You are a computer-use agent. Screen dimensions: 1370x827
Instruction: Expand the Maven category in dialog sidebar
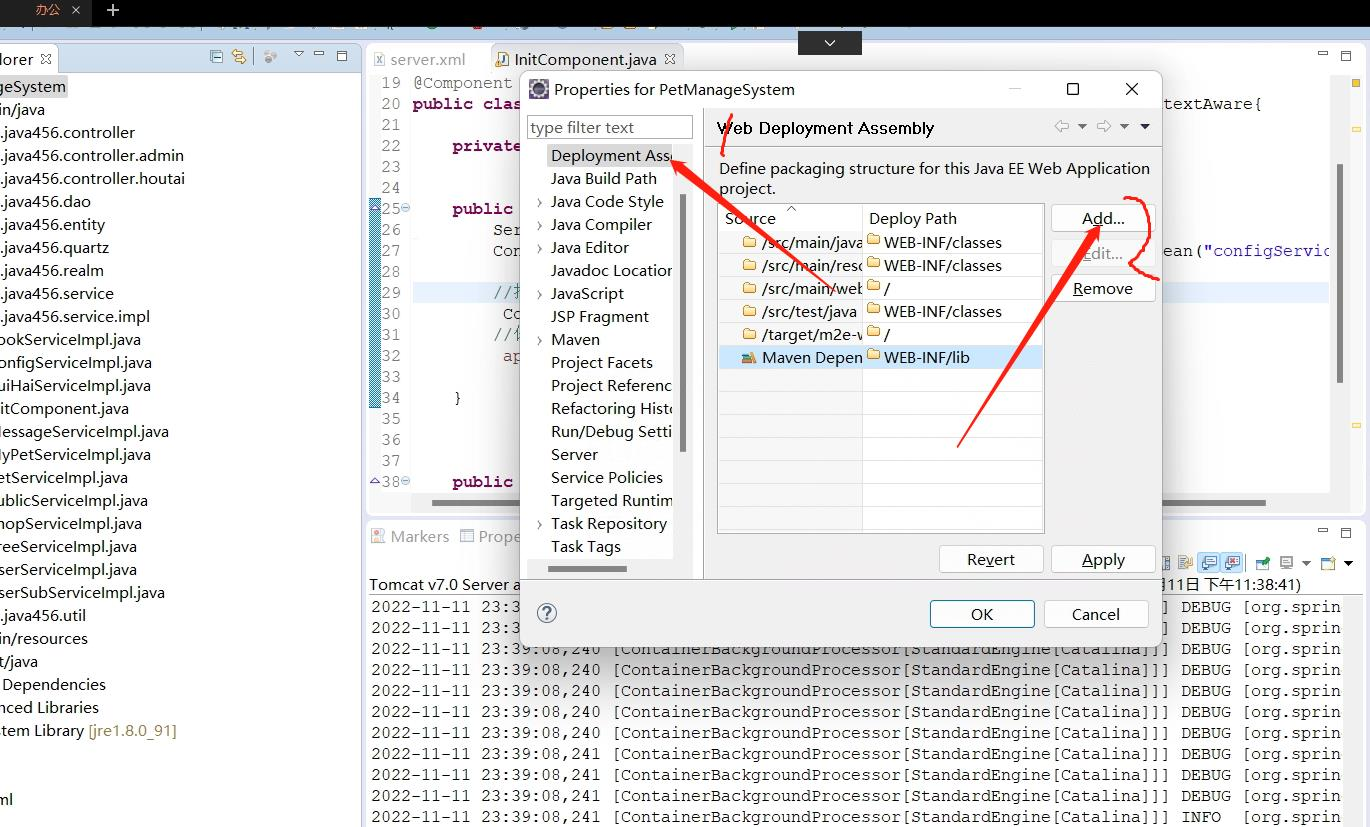point(542,339)
